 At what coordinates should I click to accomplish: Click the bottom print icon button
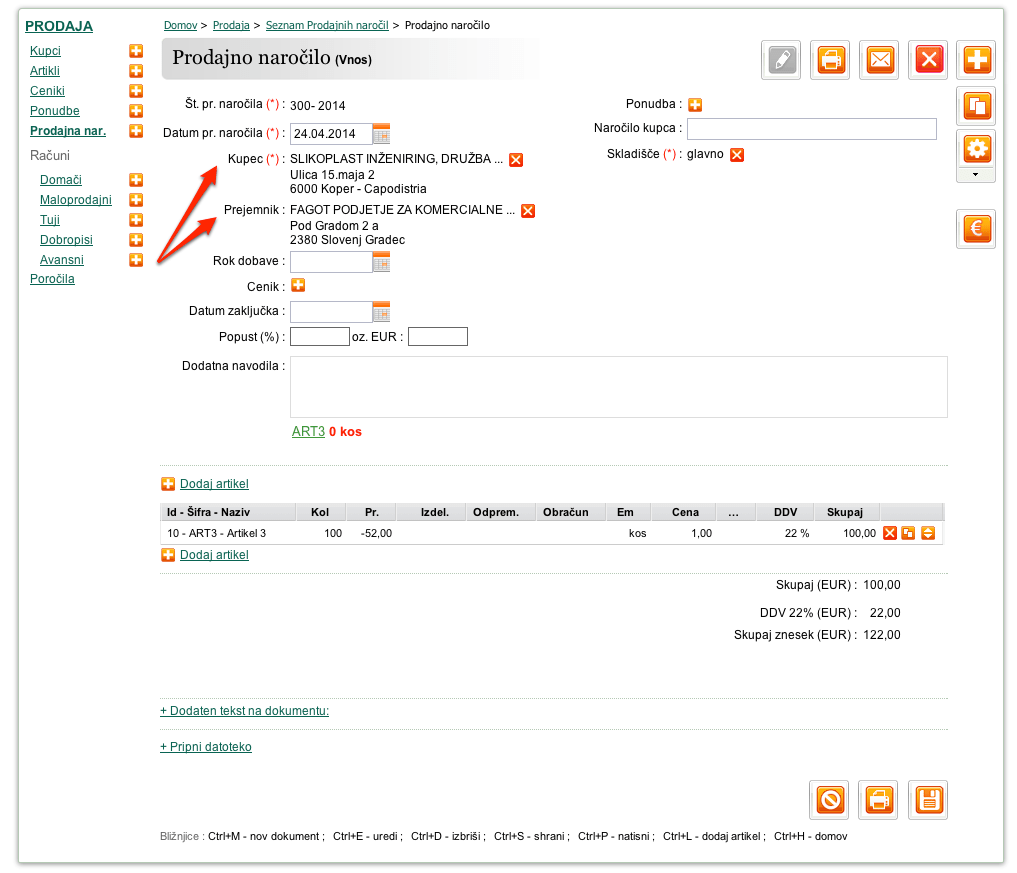pos(879,800)
